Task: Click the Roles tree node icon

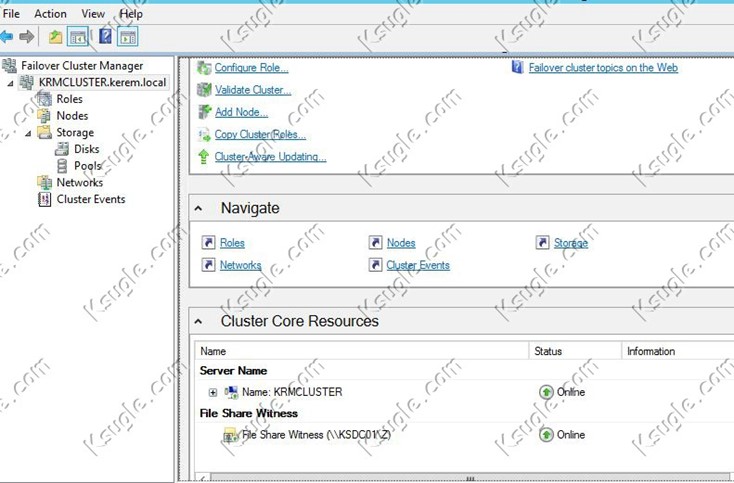Action: pyautogui.click(x=44, y=99)
